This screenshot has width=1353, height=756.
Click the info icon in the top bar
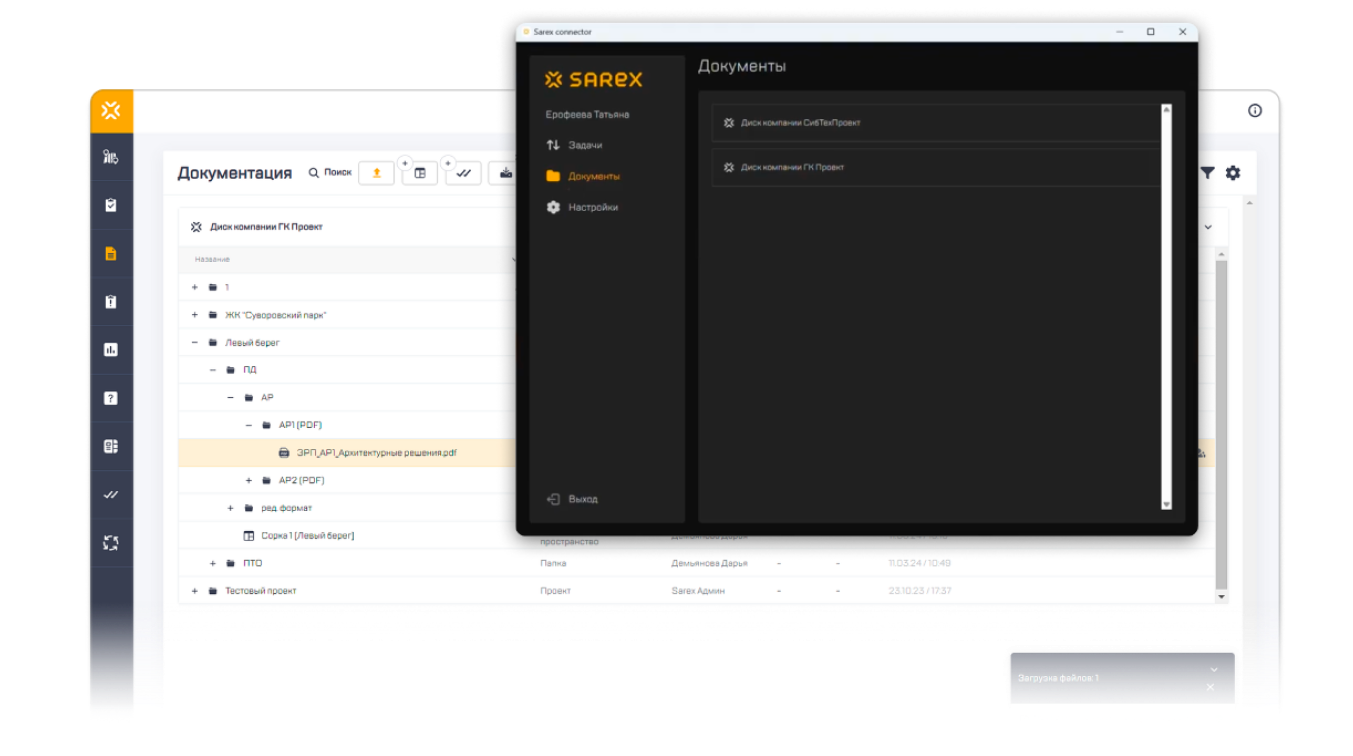pos(1255,111)
